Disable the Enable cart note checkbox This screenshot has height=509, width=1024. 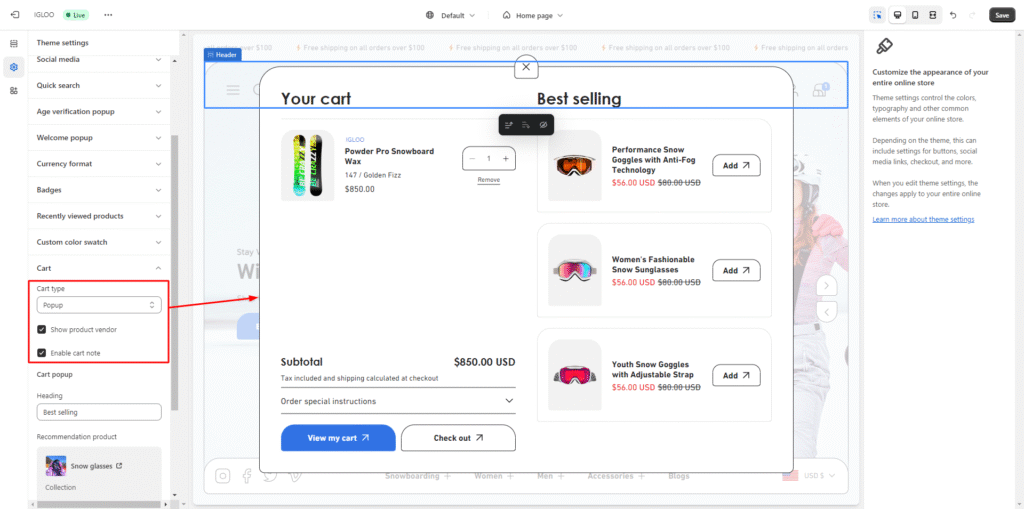[42, 353]
